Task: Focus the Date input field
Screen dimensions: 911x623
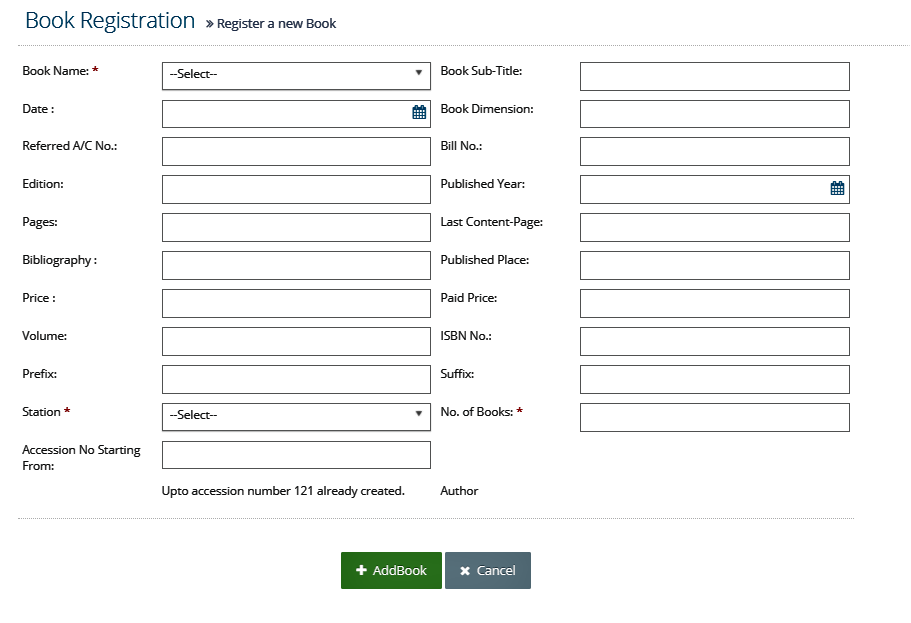Action: pos(296,114)
